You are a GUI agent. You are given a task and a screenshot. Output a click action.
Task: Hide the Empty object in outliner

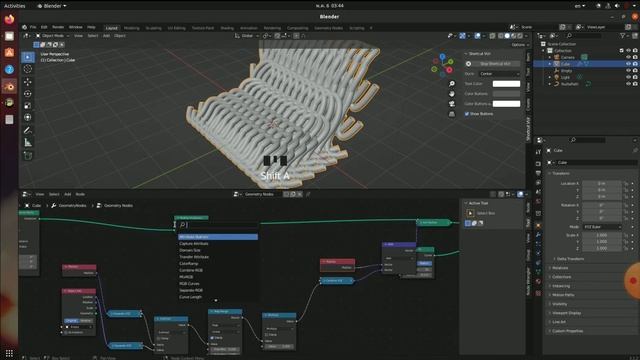tap(629, 71)
